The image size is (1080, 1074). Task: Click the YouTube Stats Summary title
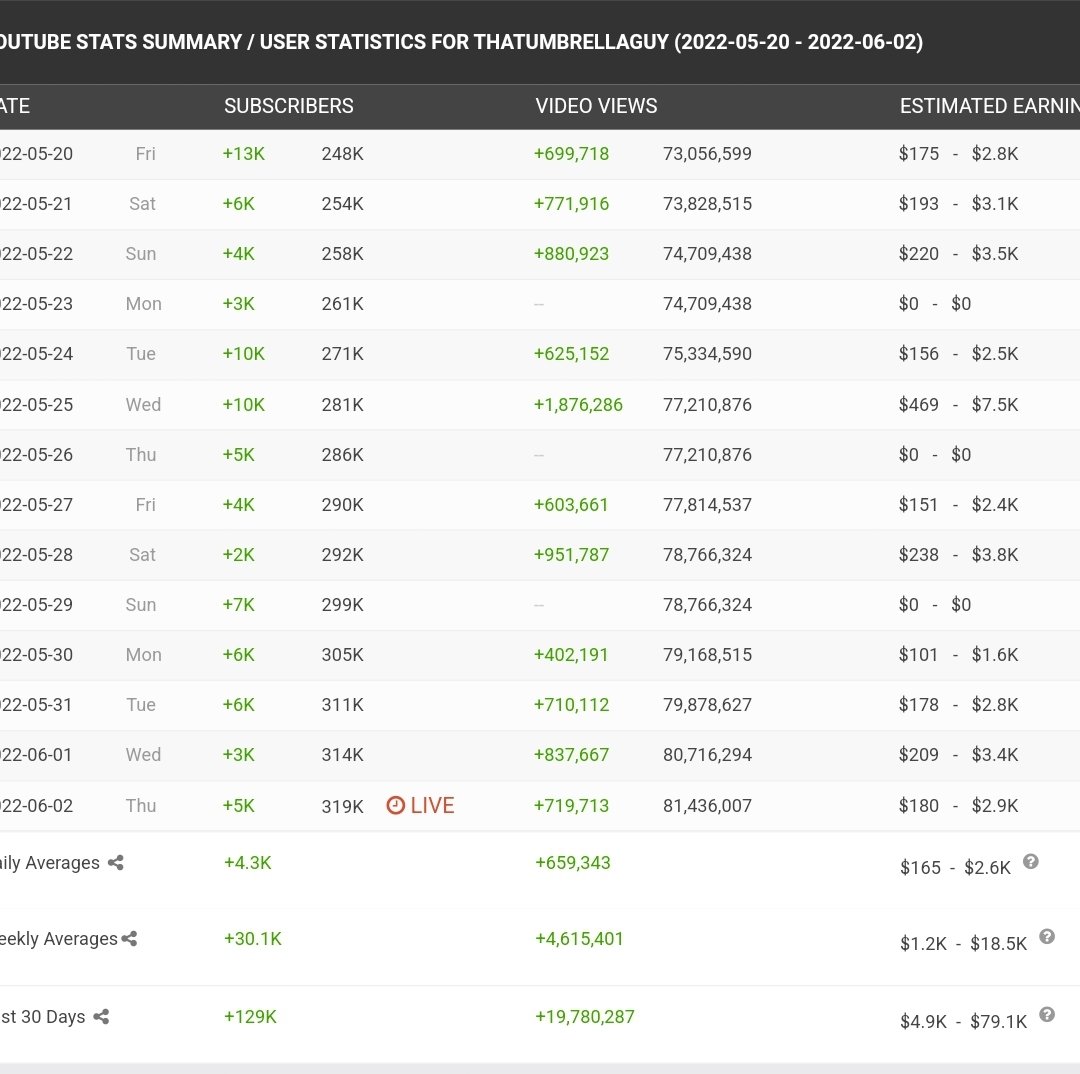(x=461, y=42)
